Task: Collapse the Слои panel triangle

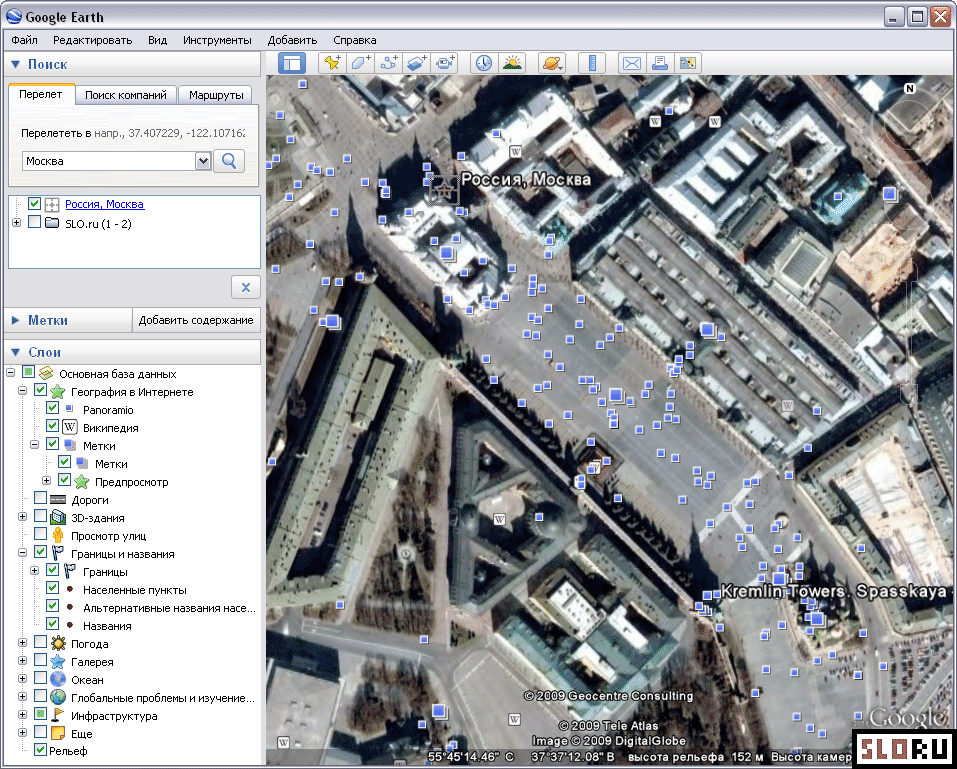Action: 16,352
